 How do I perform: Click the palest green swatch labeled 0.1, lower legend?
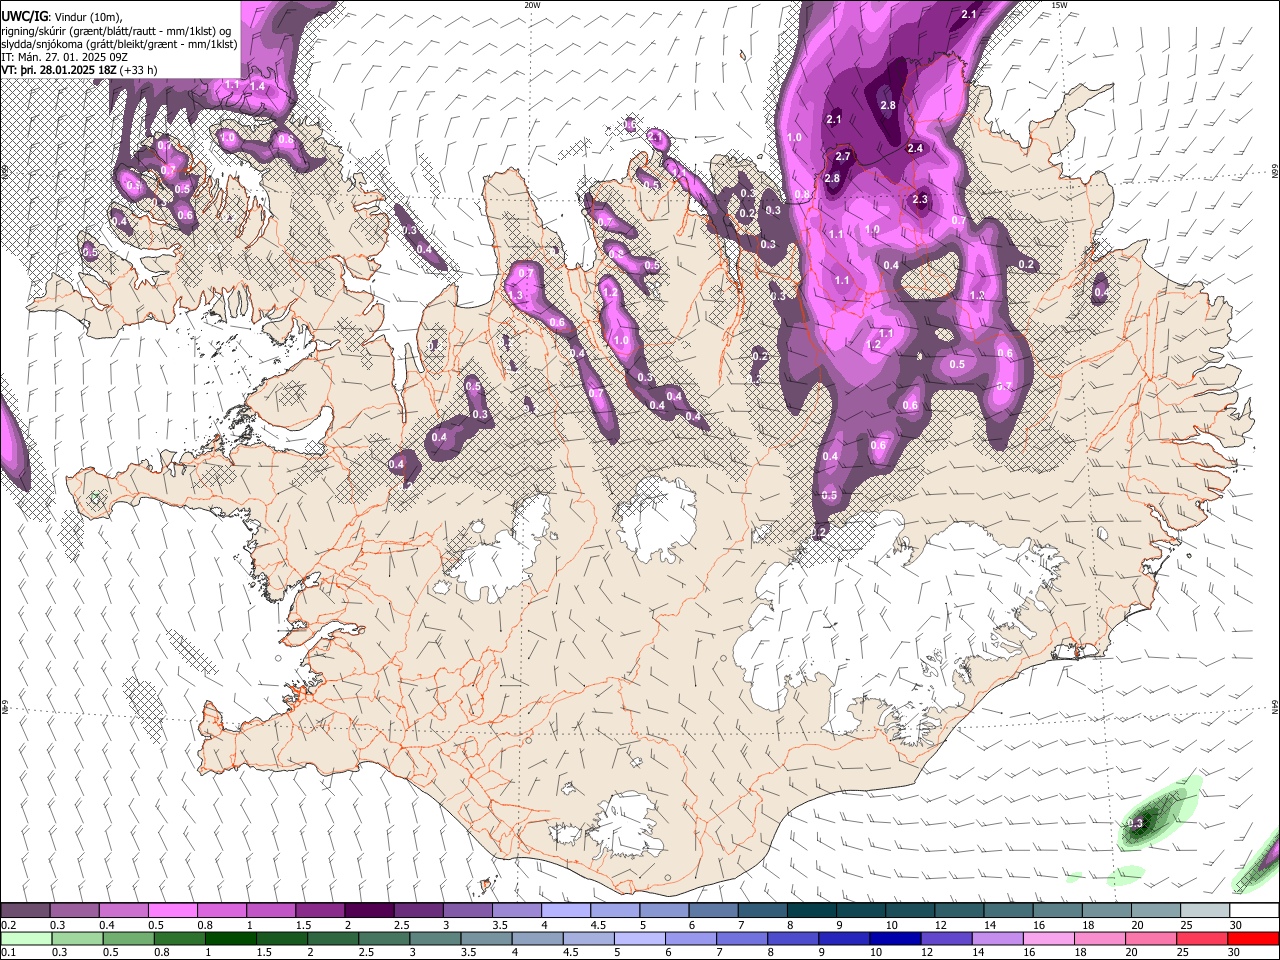tap(24, 938)
